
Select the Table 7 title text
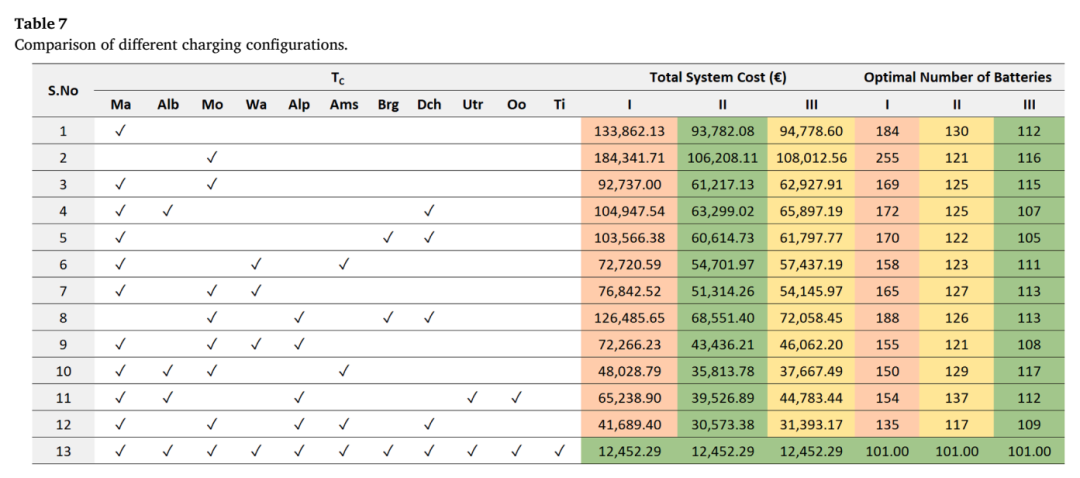pos(40,25)
